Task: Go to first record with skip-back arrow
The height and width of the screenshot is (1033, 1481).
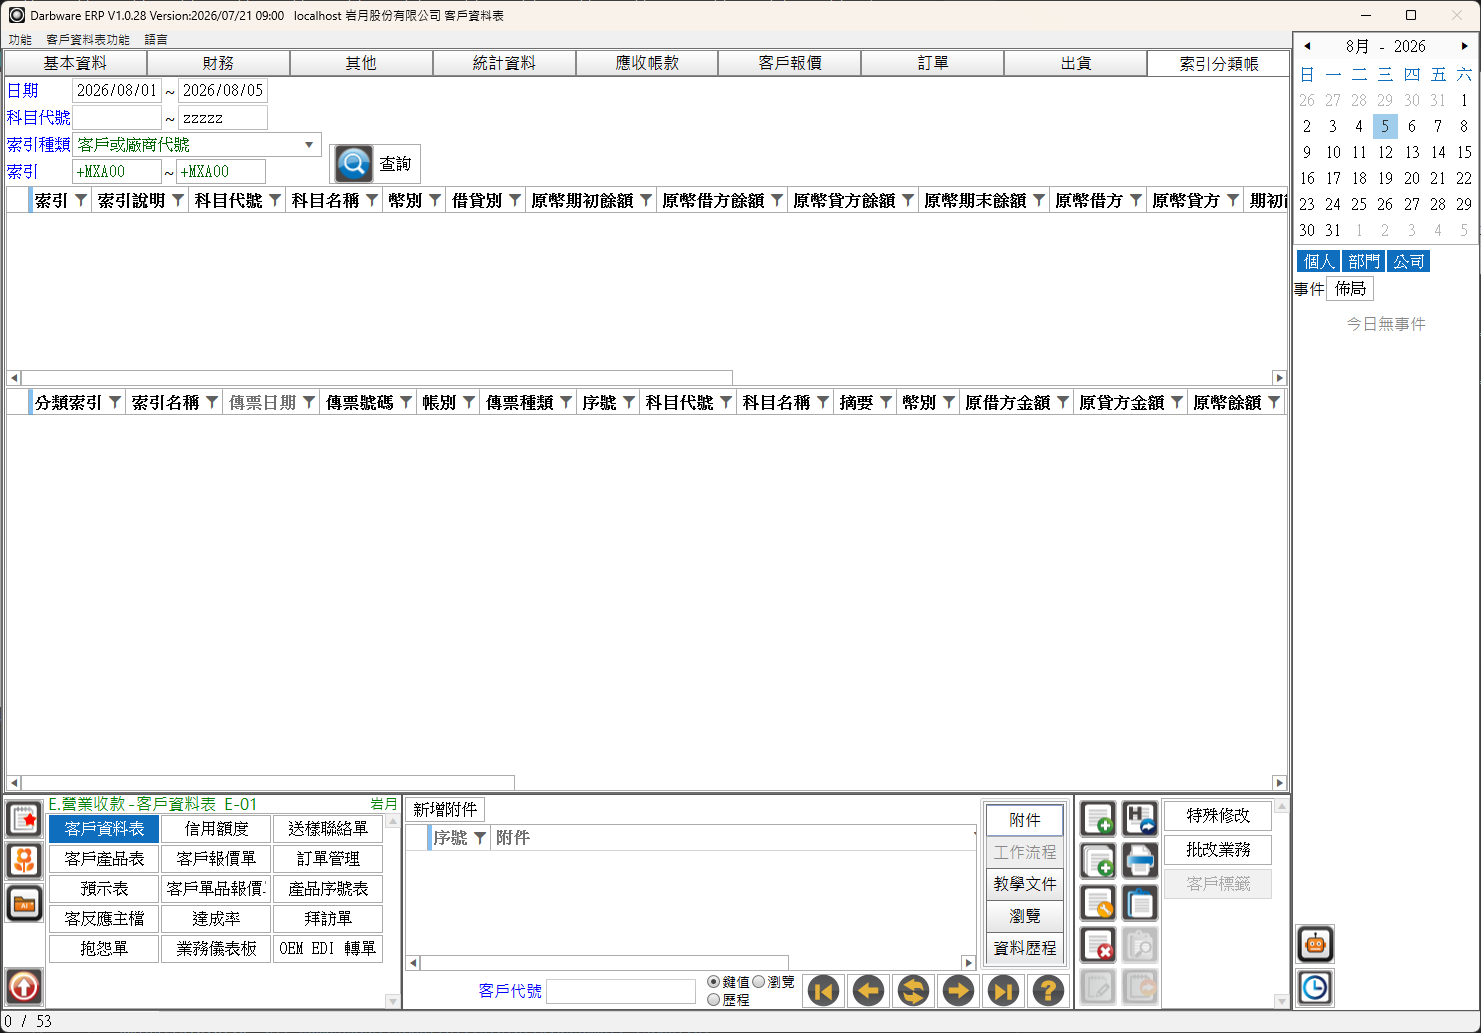Action: point(824,991)
